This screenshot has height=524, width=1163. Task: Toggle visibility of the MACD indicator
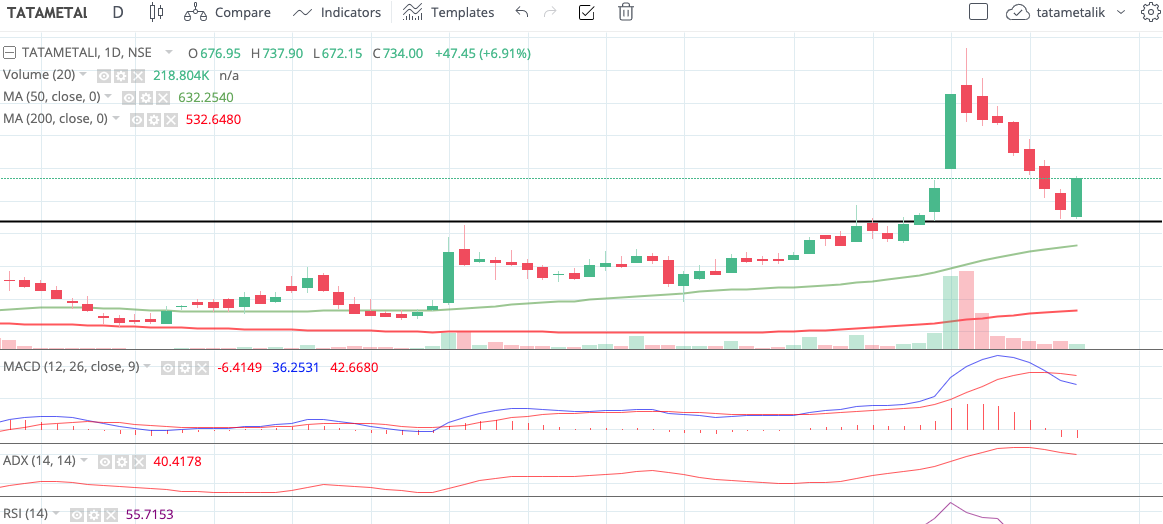click(168, 367)
